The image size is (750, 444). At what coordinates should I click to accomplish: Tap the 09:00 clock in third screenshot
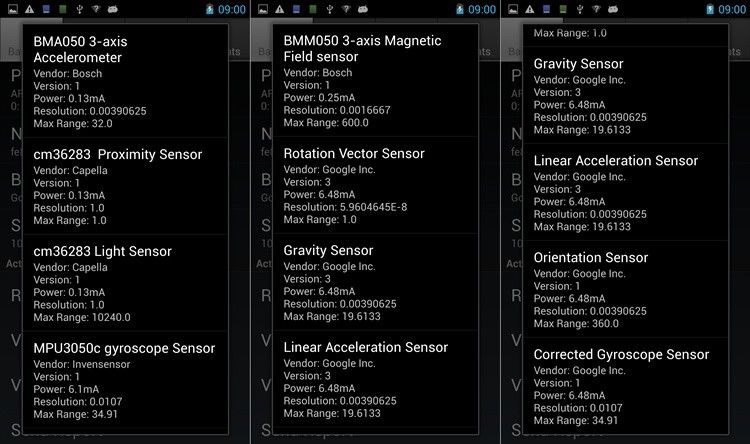tap(732, 10)
